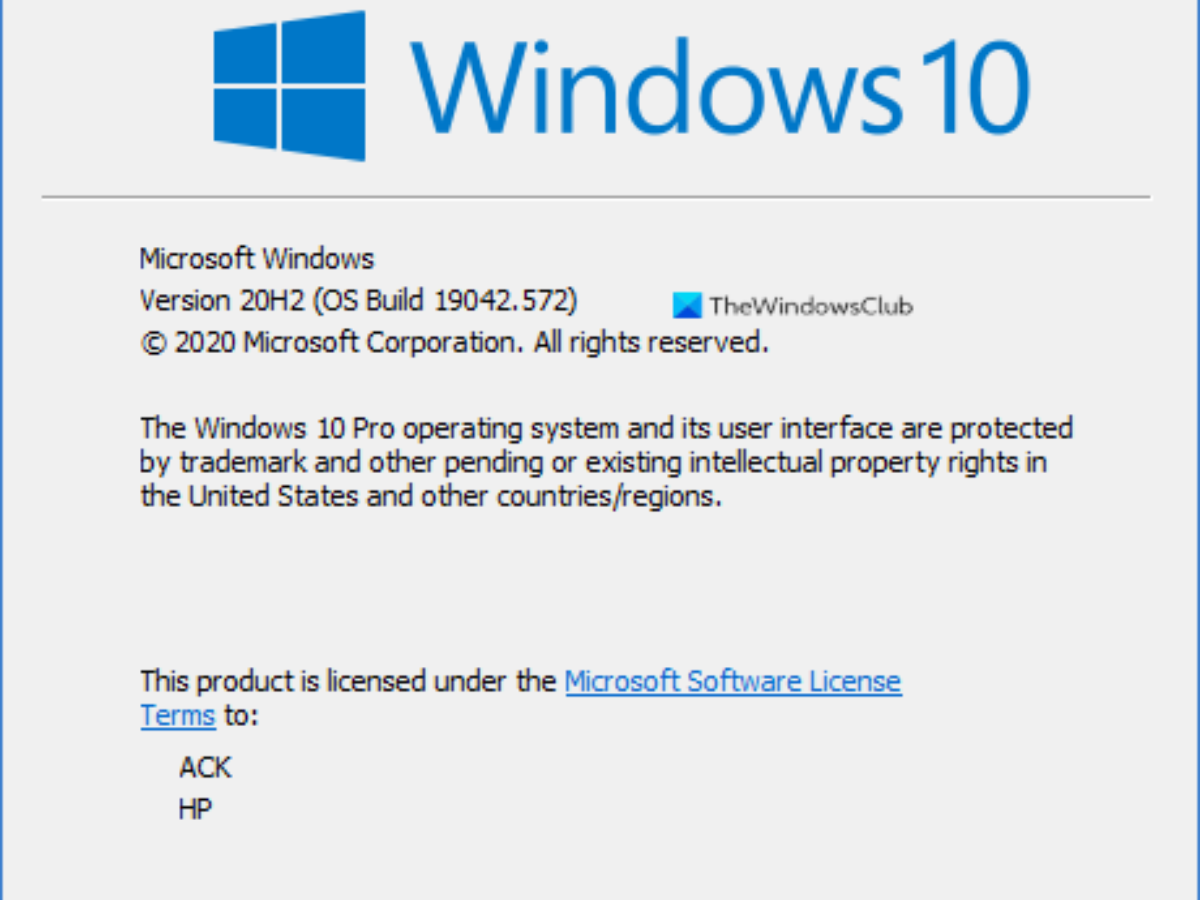Click the blue four-pane Windows logo
Screen dimensions: 1200x900
click(x=289, y=86)
